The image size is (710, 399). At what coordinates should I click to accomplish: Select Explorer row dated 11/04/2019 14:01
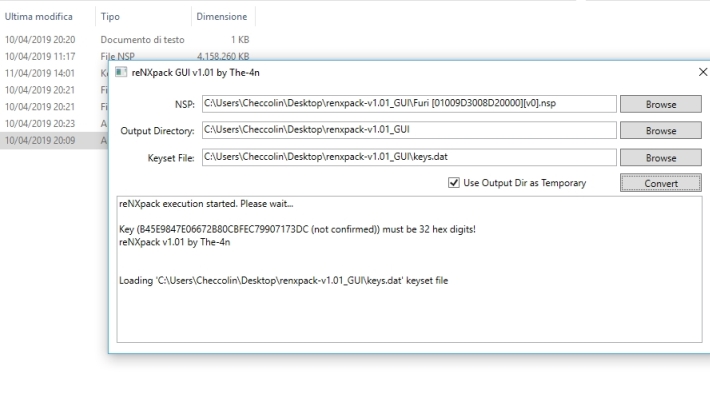(x=54, y=73)
